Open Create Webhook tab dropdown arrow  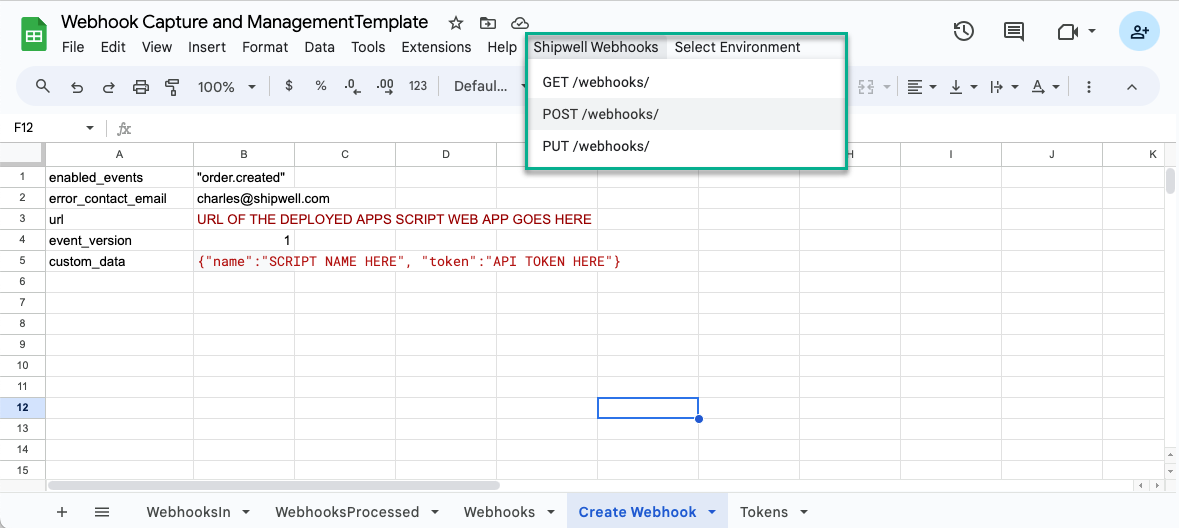712,512
